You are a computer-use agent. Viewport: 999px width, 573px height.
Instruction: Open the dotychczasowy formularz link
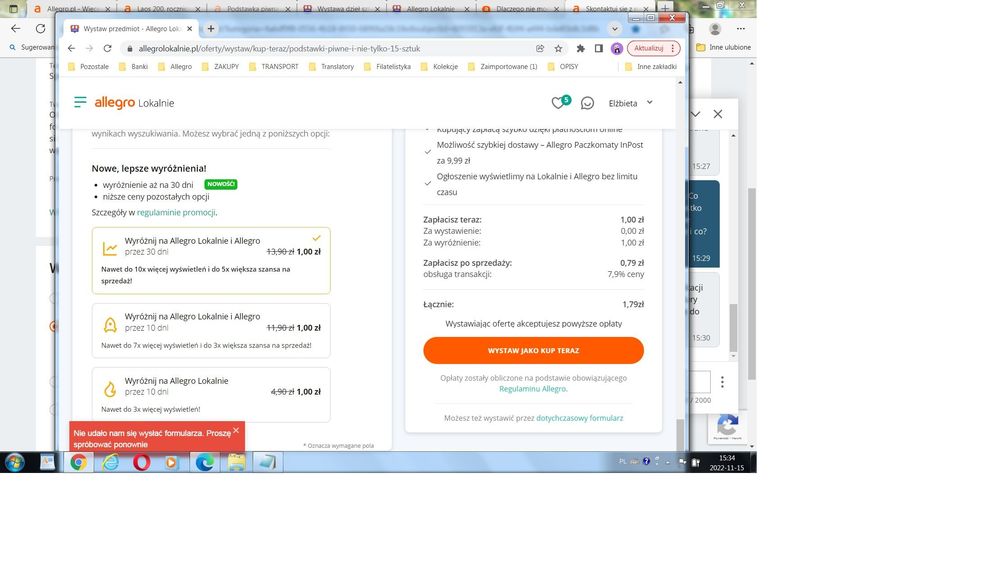coord(580,418)
